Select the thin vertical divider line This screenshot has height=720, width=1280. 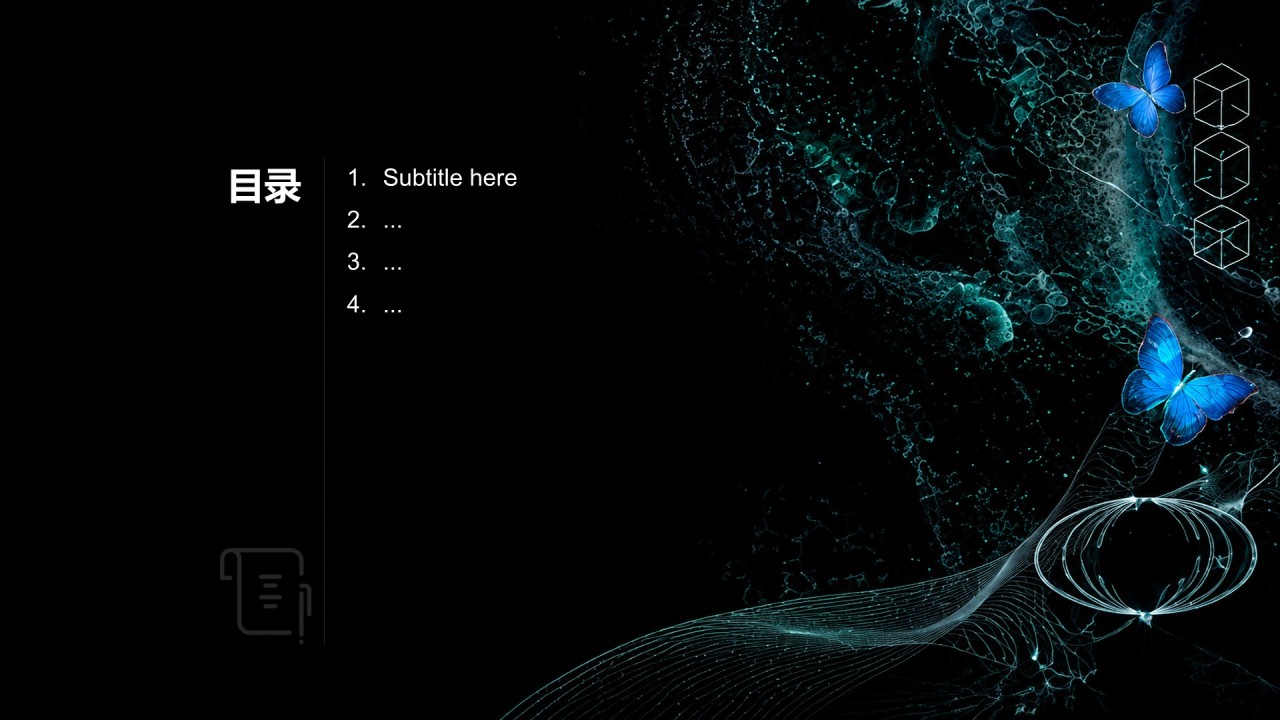pyautogui.click(x=324, y=400)
